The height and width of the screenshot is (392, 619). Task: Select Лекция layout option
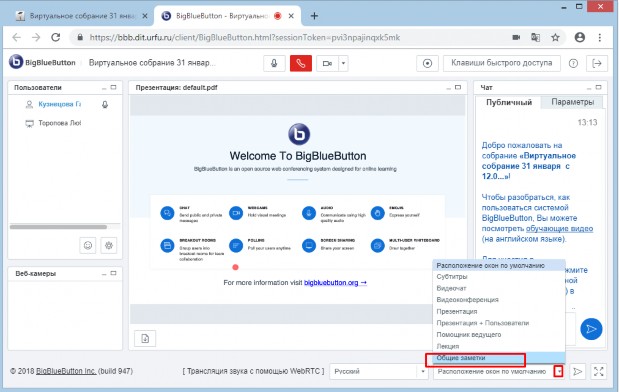click(x=499, y=346)
